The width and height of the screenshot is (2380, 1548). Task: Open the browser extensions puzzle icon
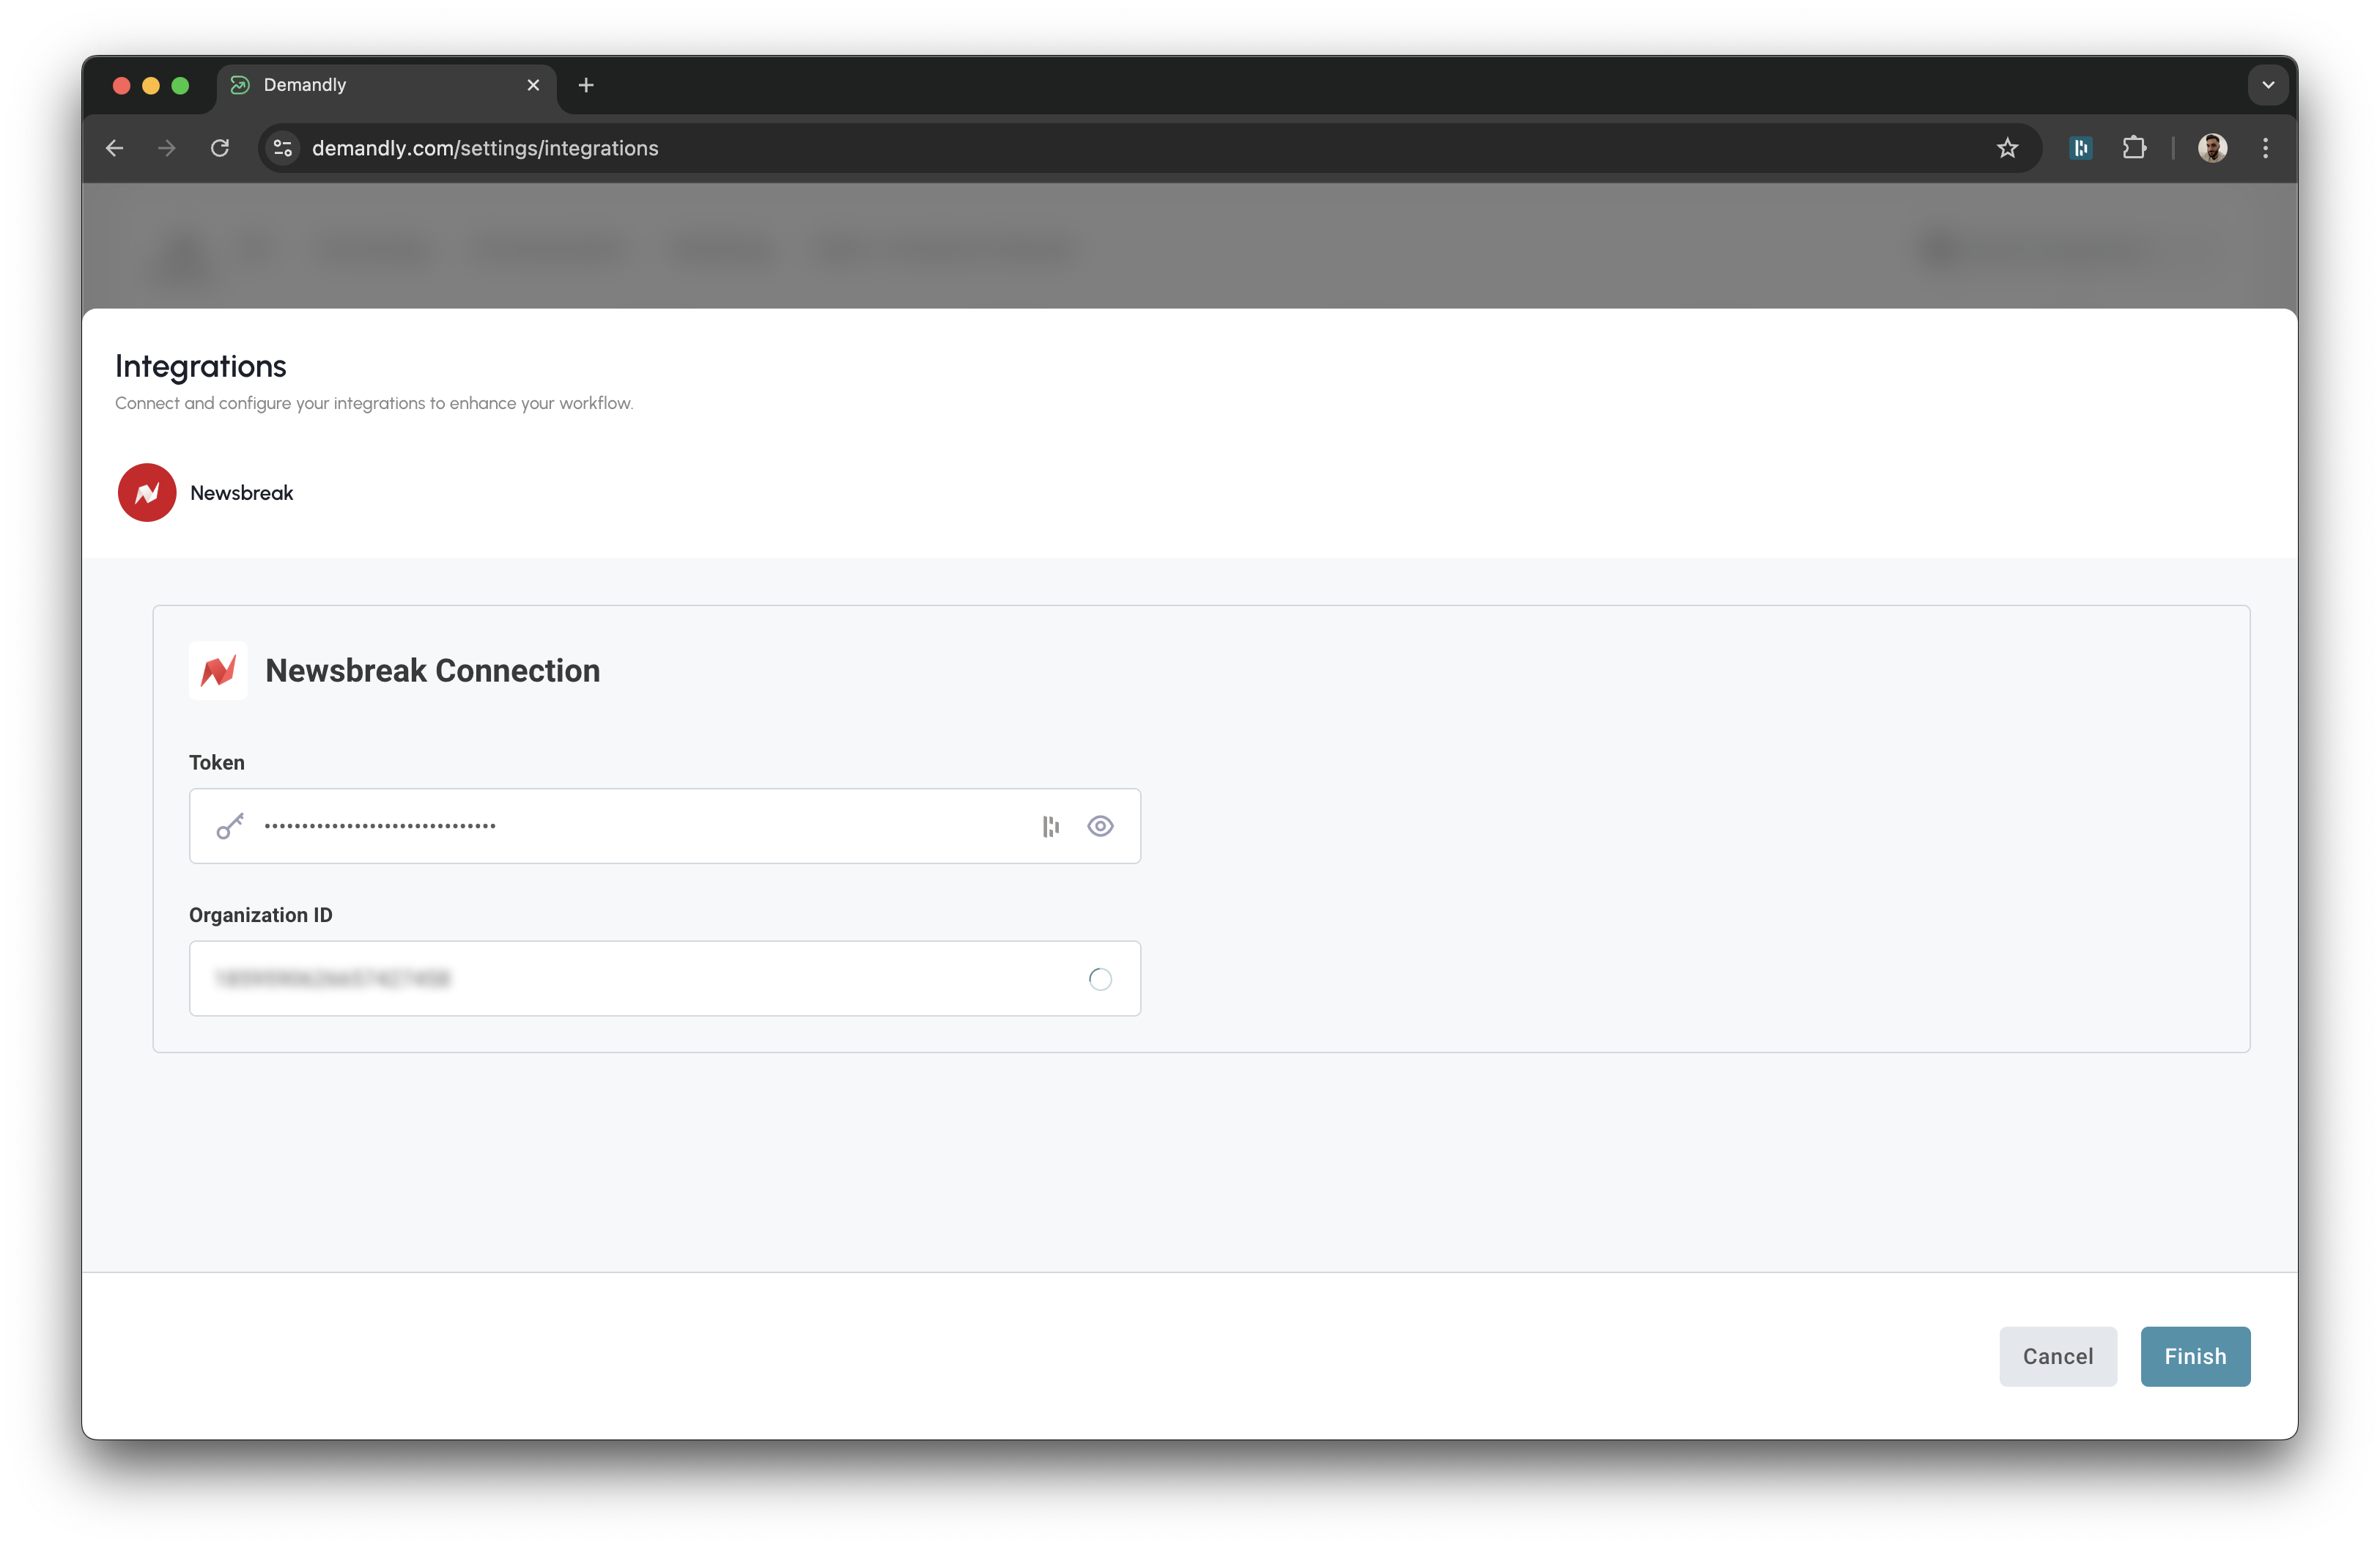click(2135, 147)
